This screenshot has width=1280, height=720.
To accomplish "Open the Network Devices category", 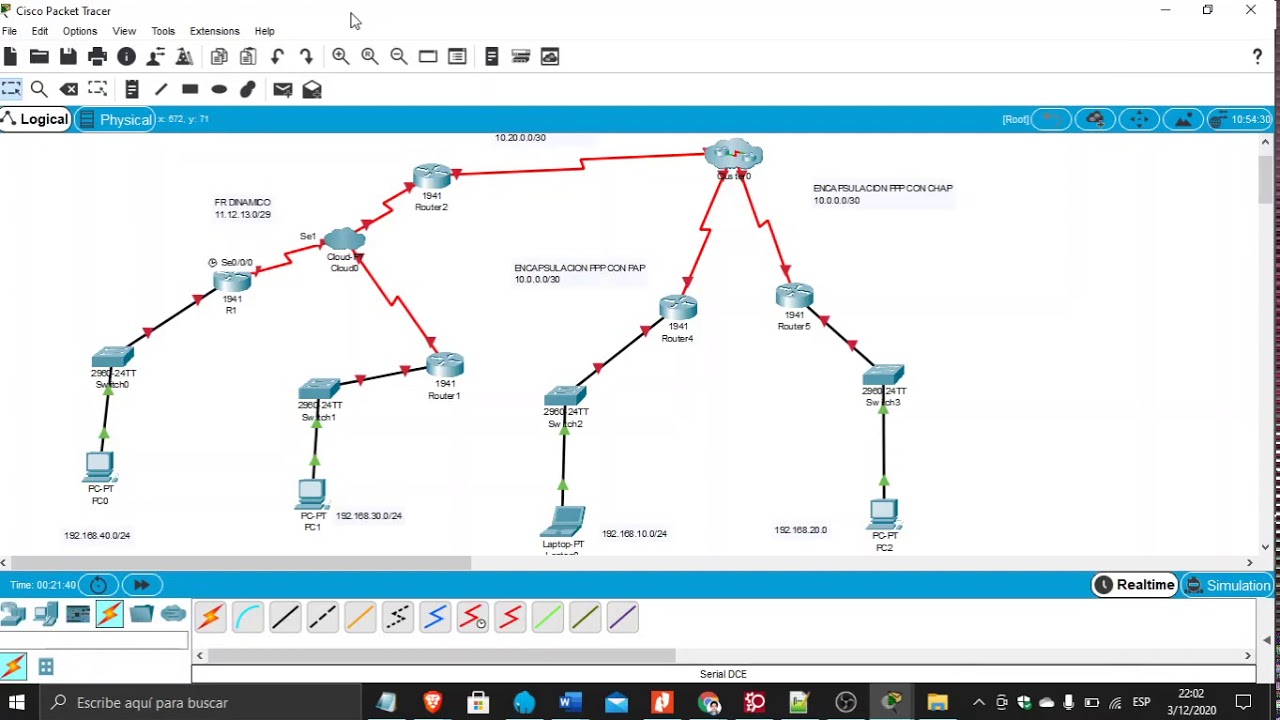I will click(14, 614).
